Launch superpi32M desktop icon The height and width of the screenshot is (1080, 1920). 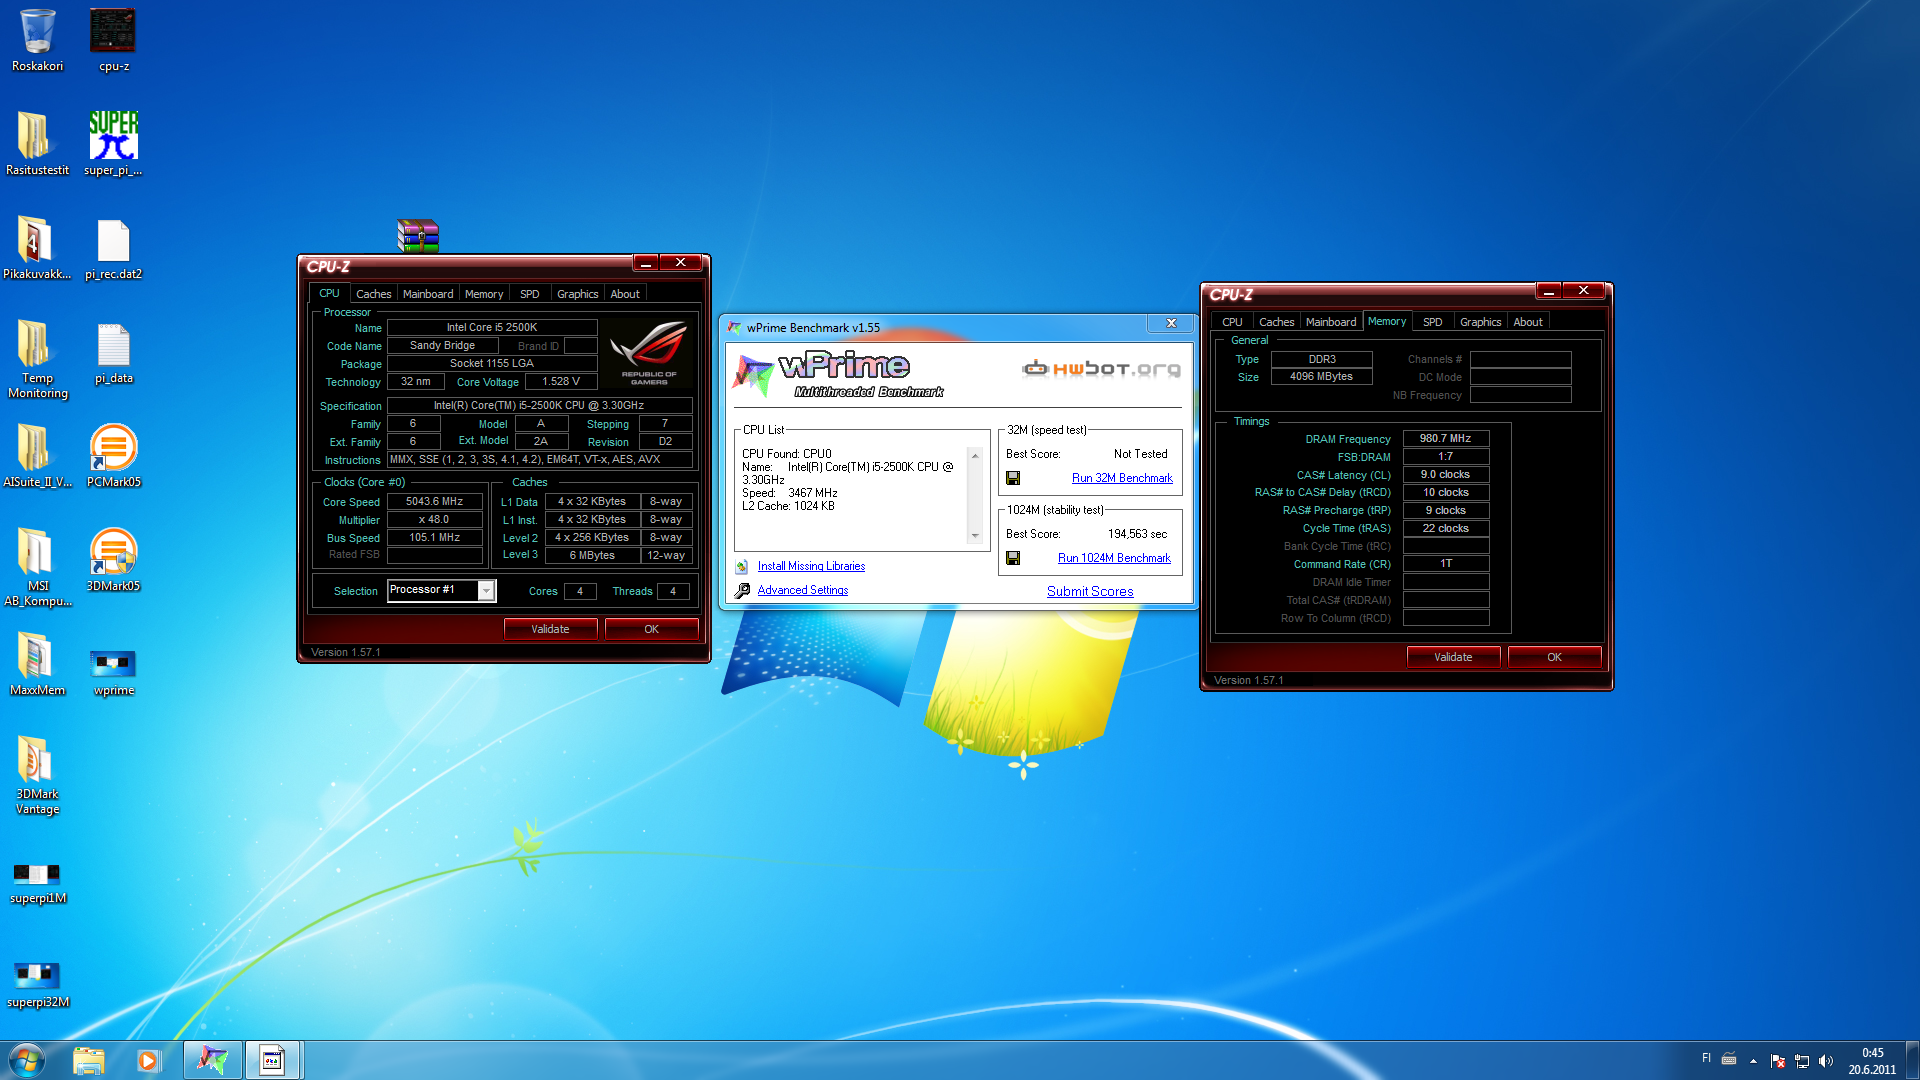[37, 984]
